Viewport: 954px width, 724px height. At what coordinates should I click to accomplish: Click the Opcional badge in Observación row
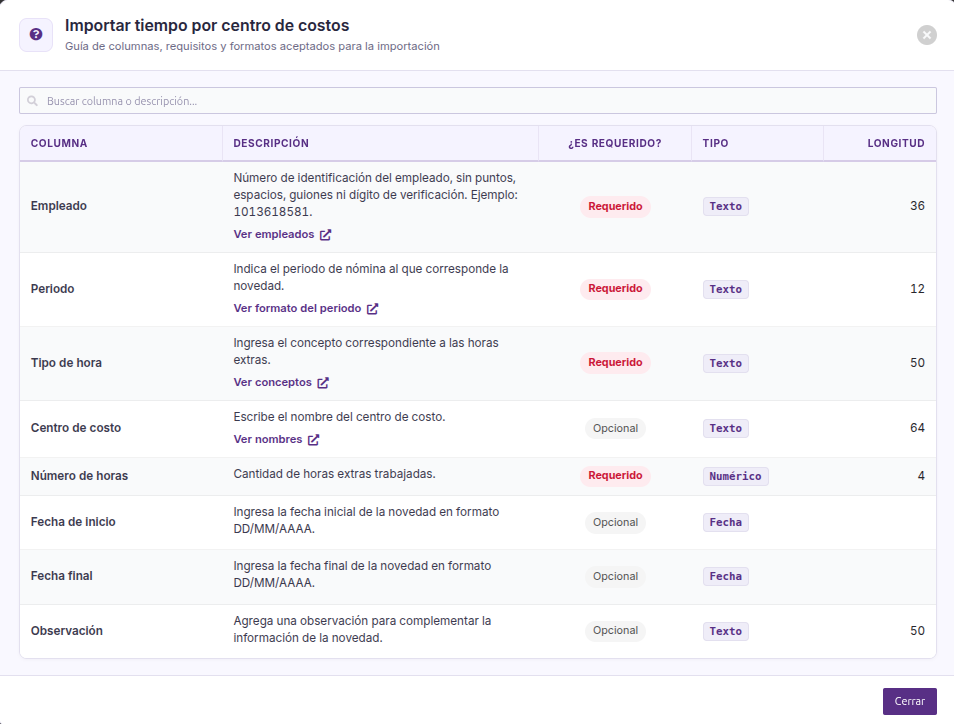(615, 631)
